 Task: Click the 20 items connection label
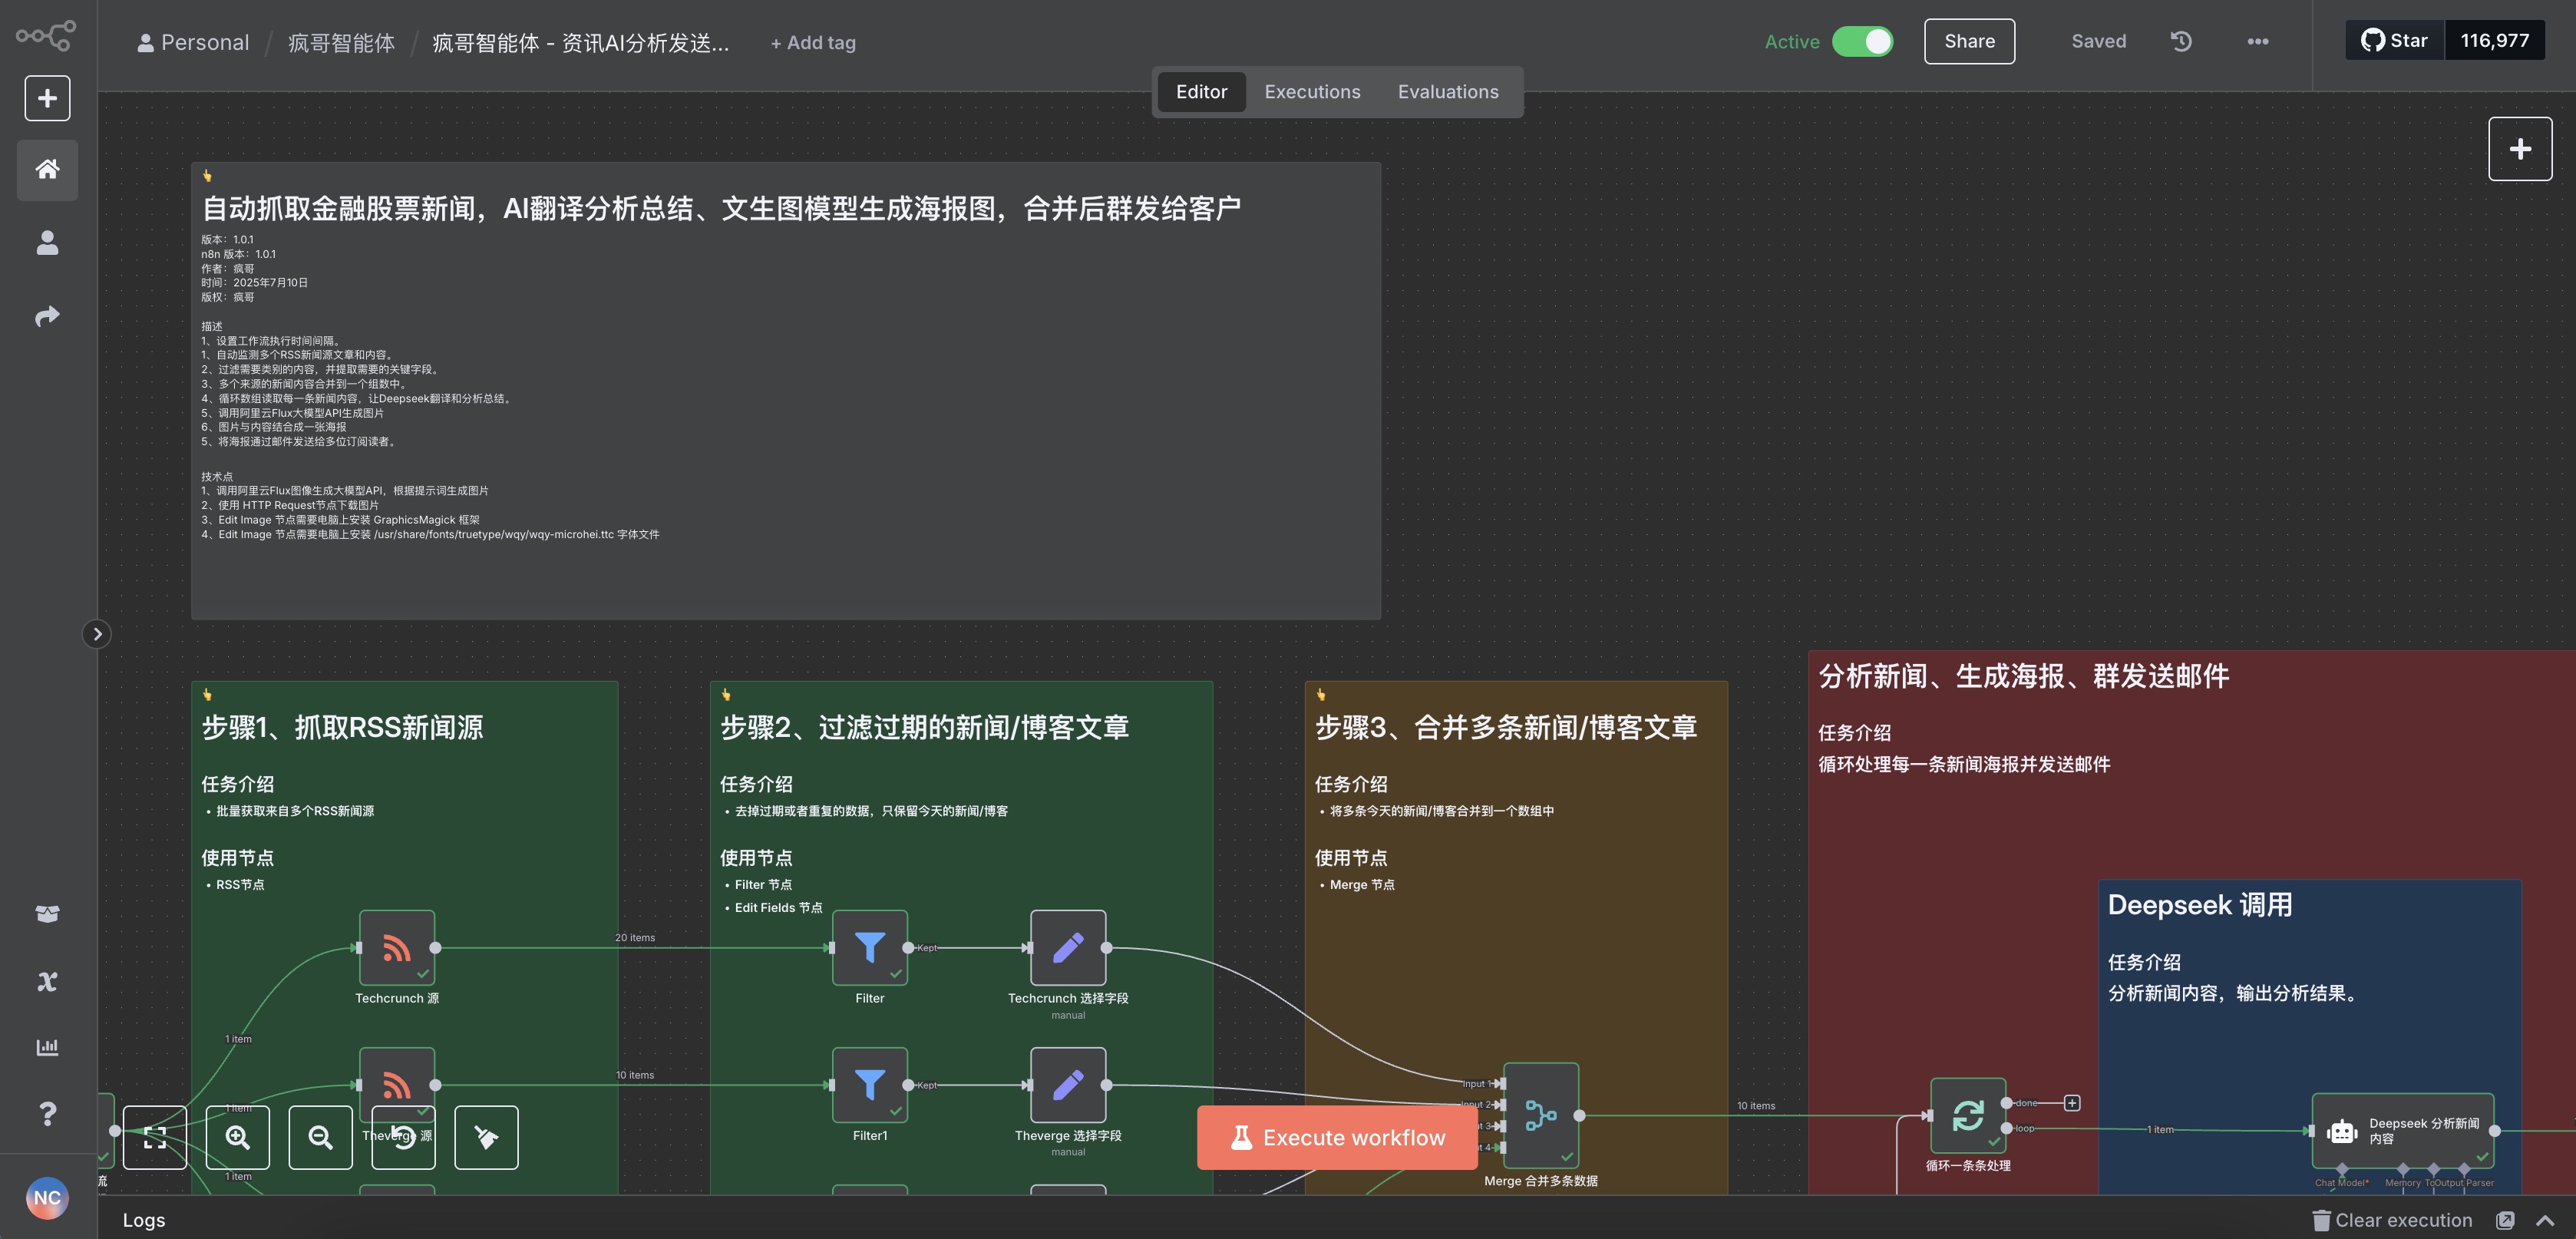click(x=635, y=937)
